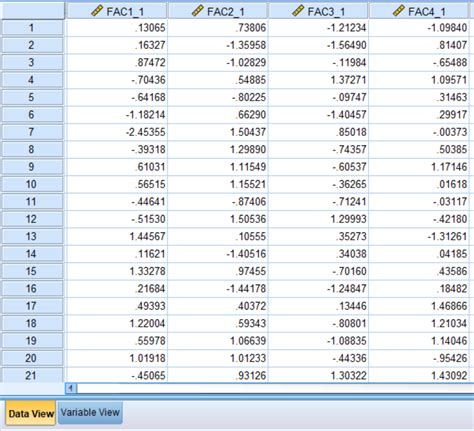Click cell value -.00373
The height and width of the screenshot is (431, 474).
click(419, 132)
